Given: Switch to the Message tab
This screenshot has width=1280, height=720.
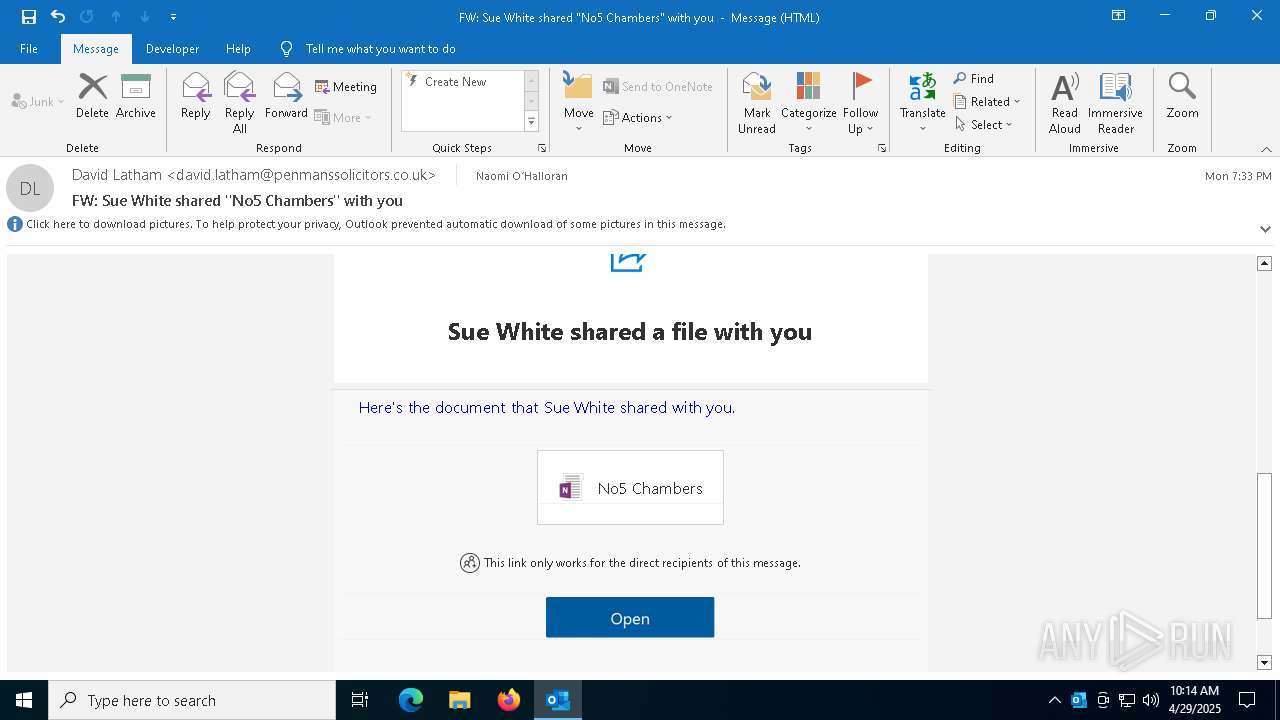Looking at the screenshot, I should tap(96, 49).
